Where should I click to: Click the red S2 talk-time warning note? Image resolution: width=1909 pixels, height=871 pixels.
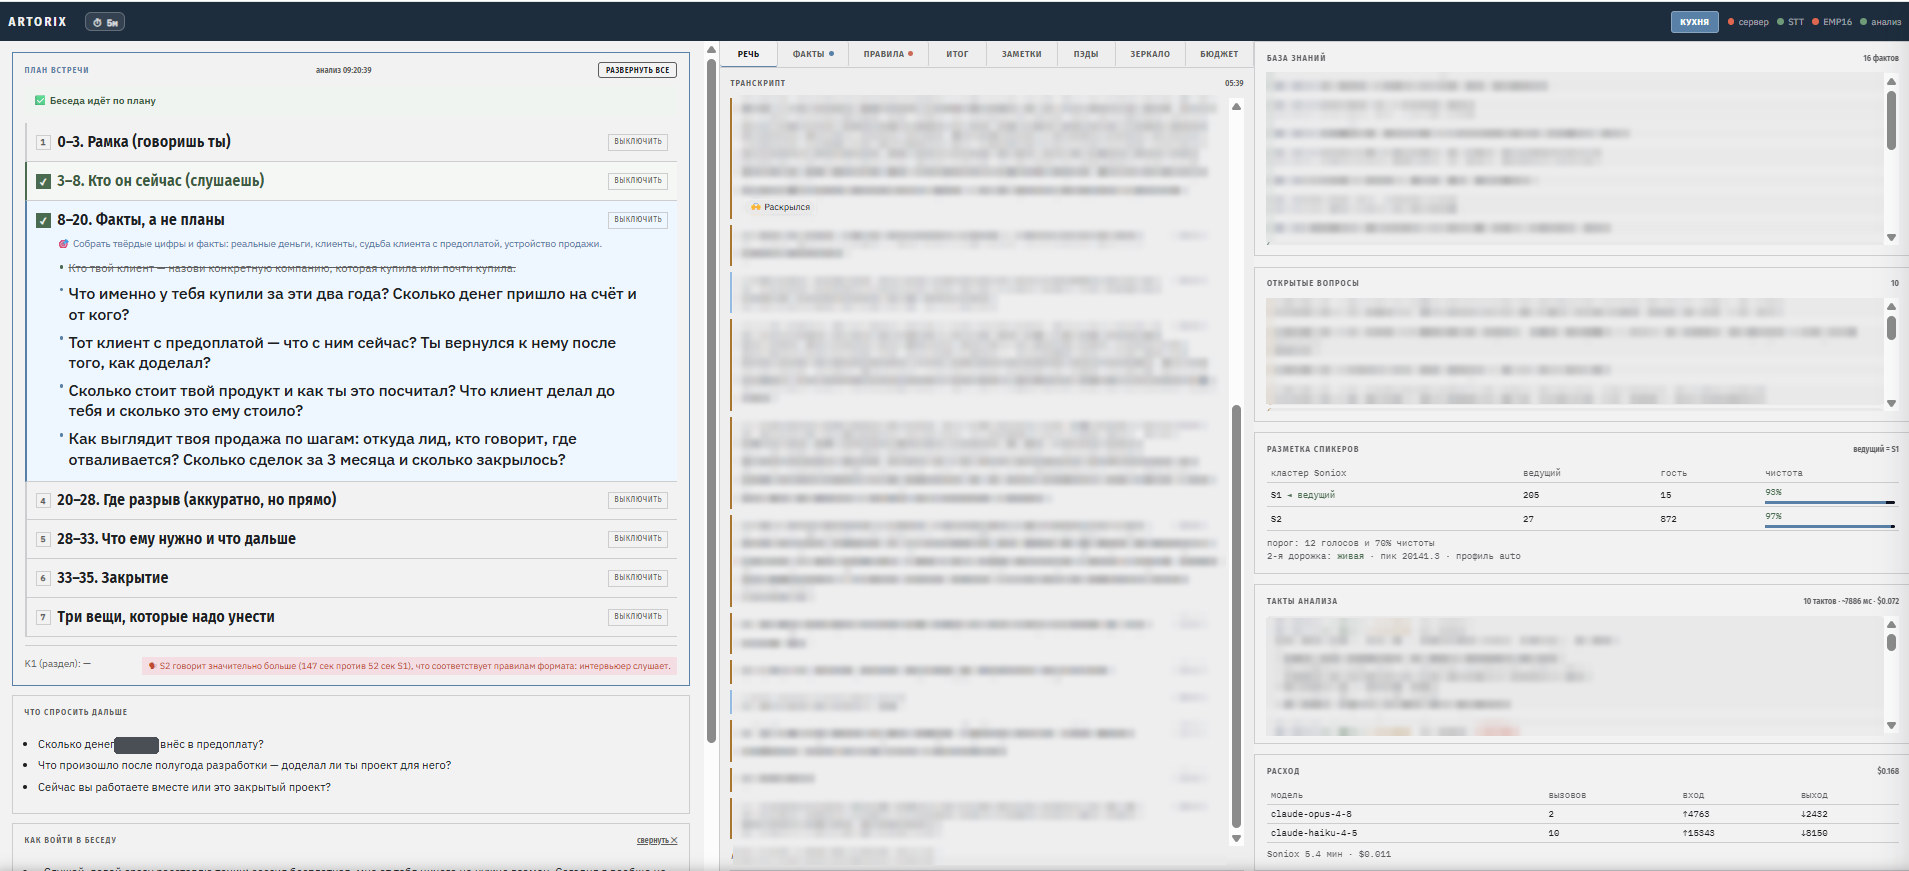point(409,666)
